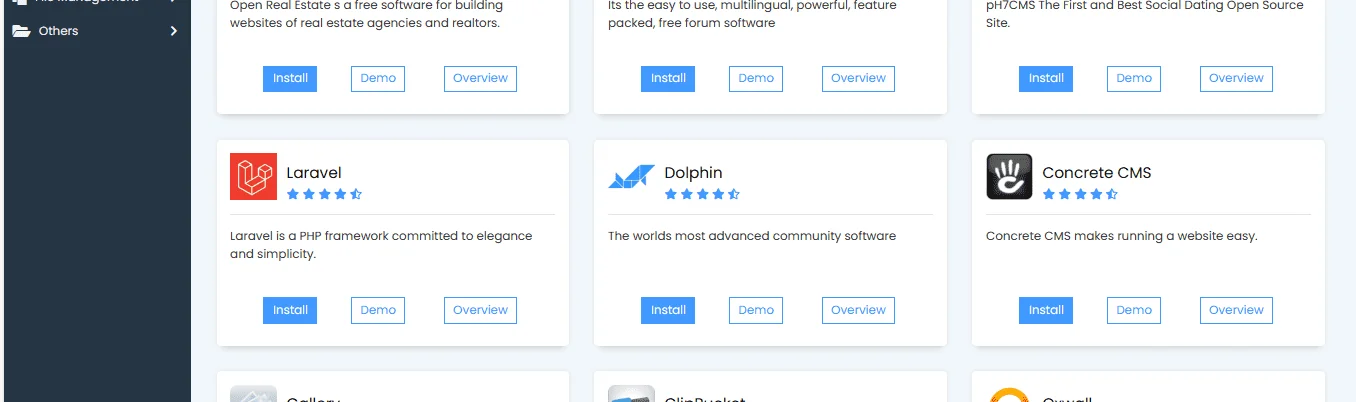This screenshot has height=402, width=1356.
Task: View the Dolphin overview
Action: [x=858, y=310]
